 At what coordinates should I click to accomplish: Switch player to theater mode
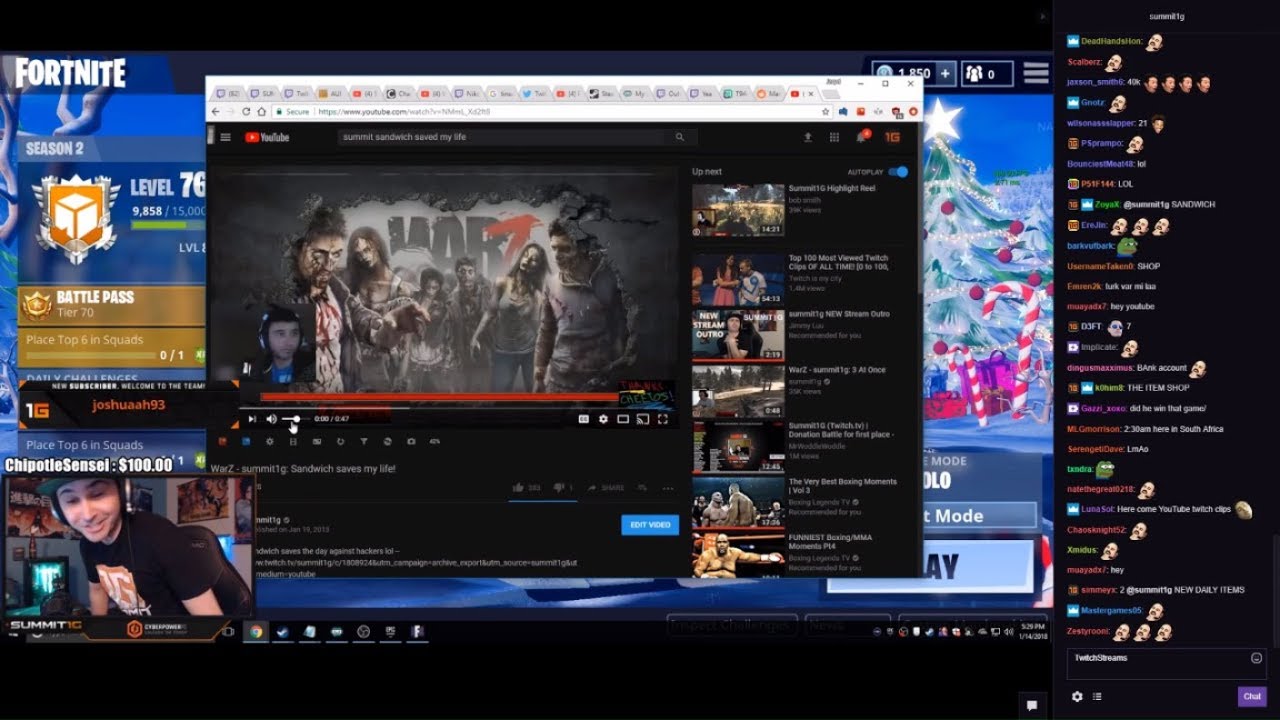[623, 419]
